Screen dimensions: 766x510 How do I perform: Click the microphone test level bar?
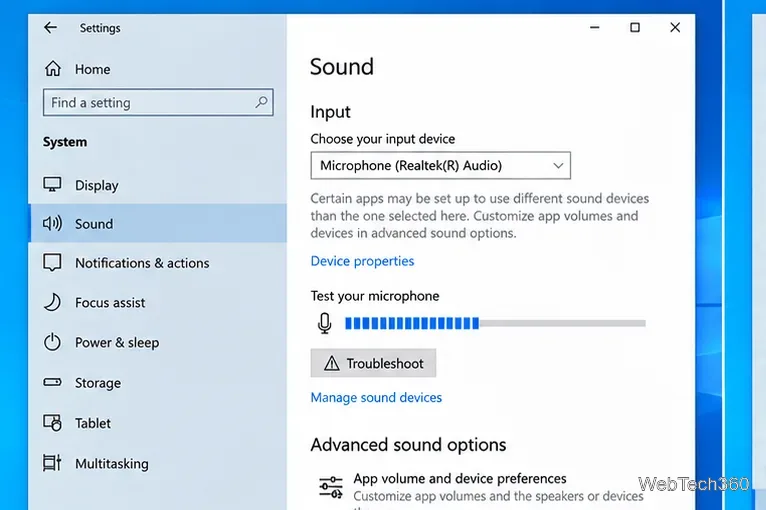click(x=495, y=323)
